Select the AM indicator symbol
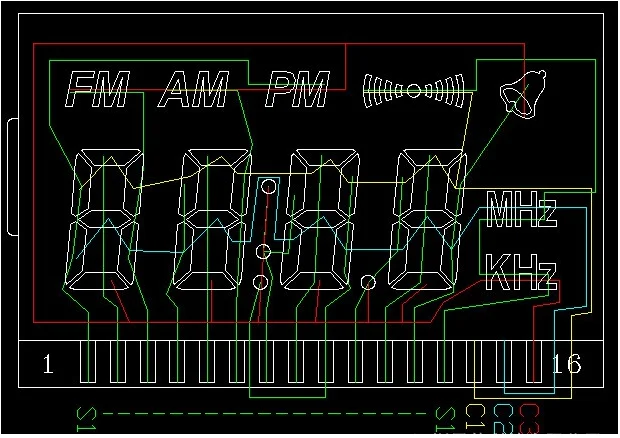This screenshot has height=438, width=620. point(194,89)
